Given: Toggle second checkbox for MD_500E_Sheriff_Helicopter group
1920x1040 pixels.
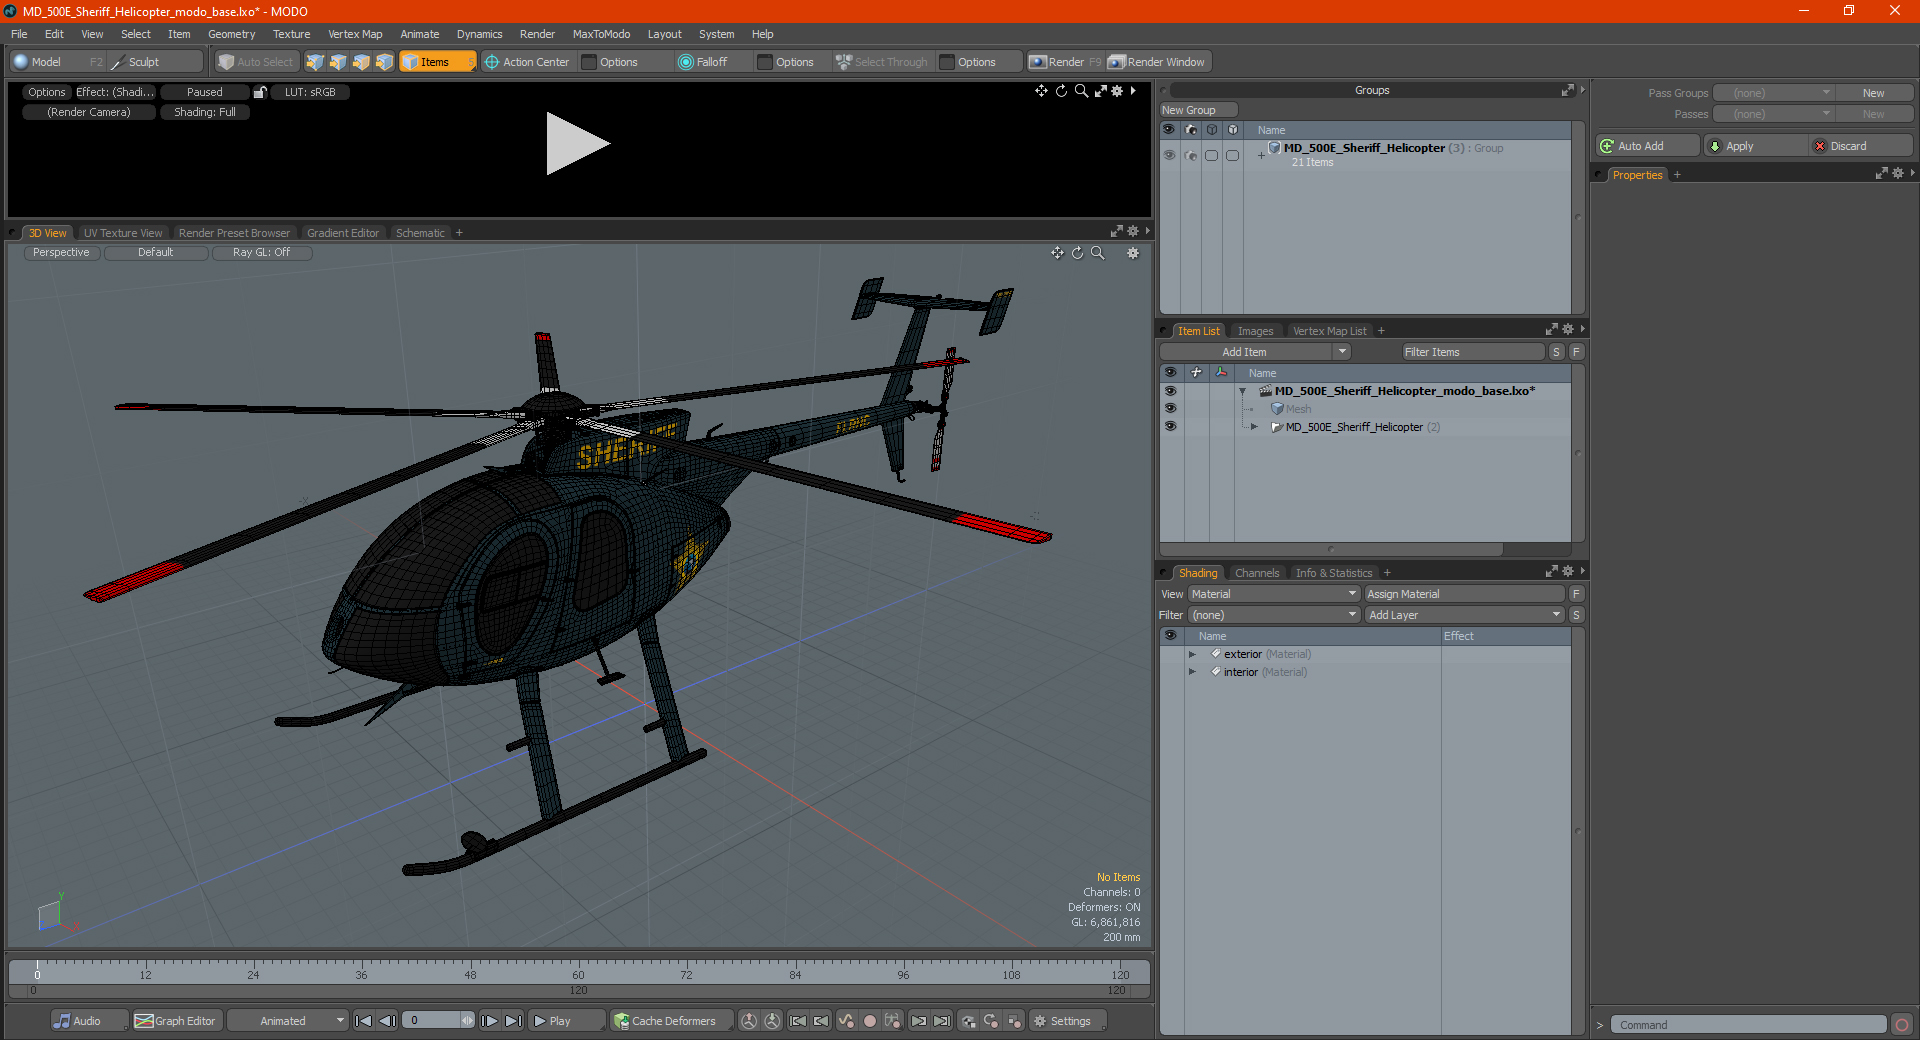Looking at the screenshot, I should point(1232,155).
